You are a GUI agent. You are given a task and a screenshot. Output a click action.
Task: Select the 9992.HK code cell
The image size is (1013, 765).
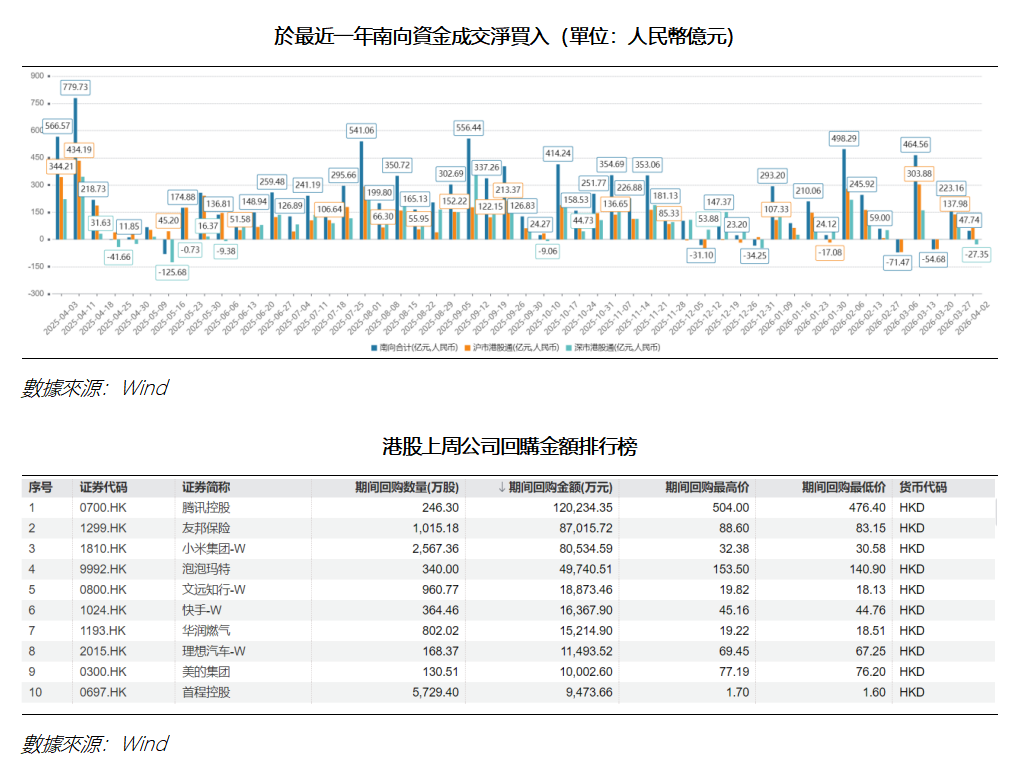103,569
